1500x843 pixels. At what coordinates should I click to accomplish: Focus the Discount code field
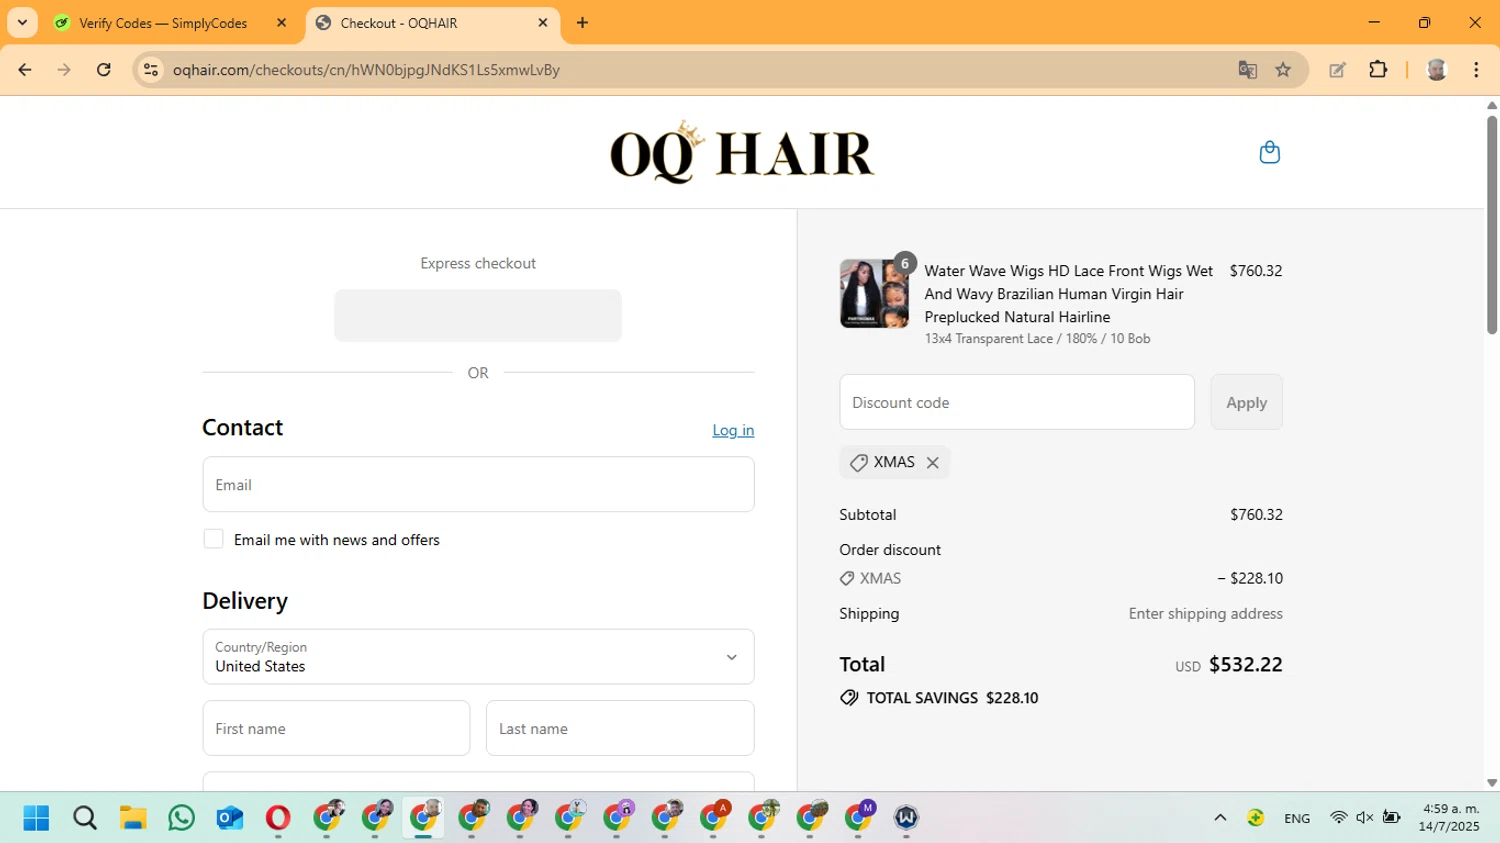click(x=1017, y=402)
